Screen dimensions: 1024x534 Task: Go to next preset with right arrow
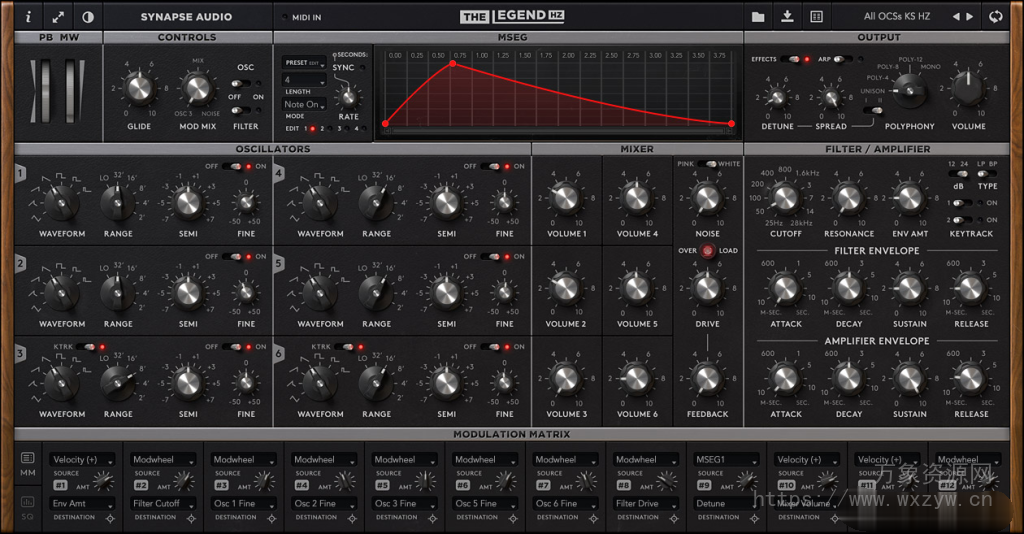point(970,17)
